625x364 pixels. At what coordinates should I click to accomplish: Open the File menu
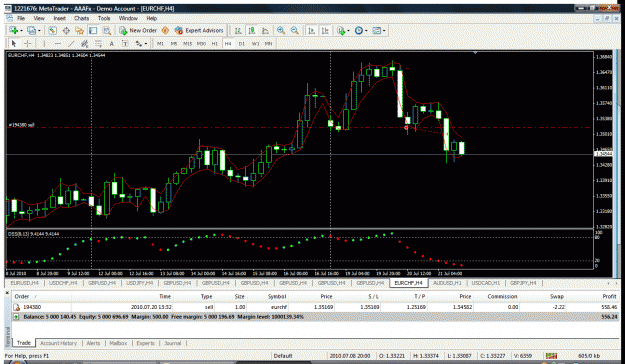click(x=21, y=18)
